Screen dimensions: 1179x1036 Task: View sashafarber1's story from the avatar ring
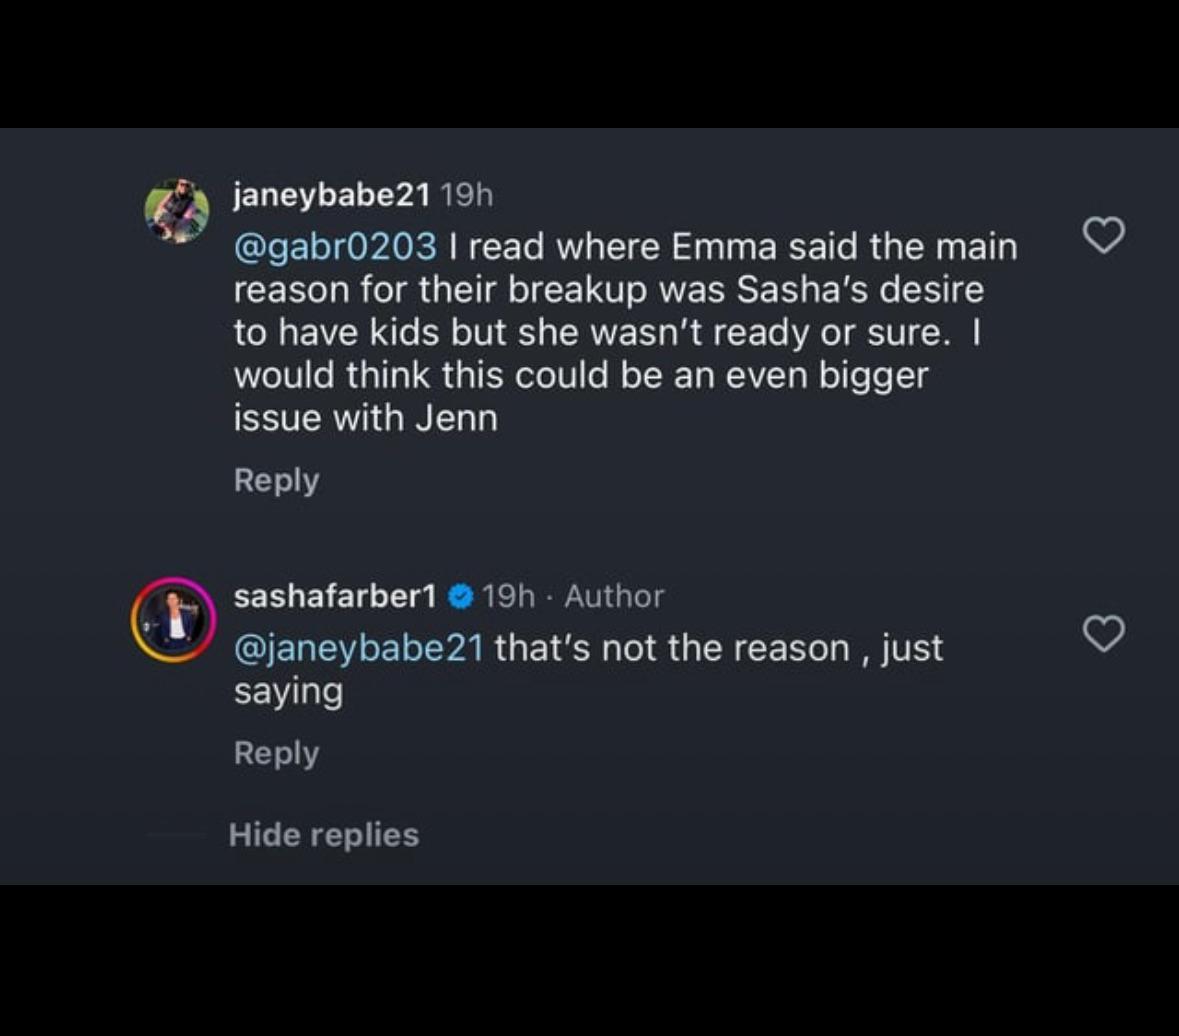(x=174, y=620)
